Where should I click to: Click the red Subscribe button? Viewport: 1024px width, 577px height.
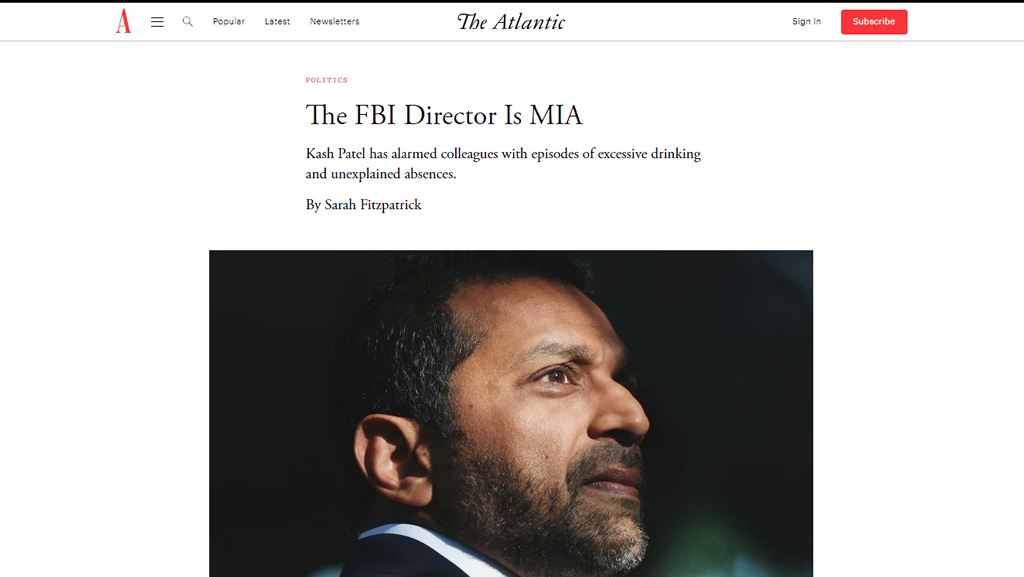(874, 22)
